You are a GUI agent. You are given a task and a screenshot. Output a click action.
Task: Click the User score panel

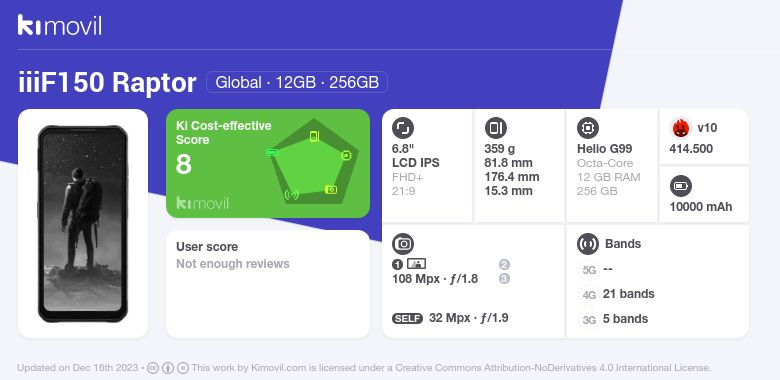coord(268,284)
